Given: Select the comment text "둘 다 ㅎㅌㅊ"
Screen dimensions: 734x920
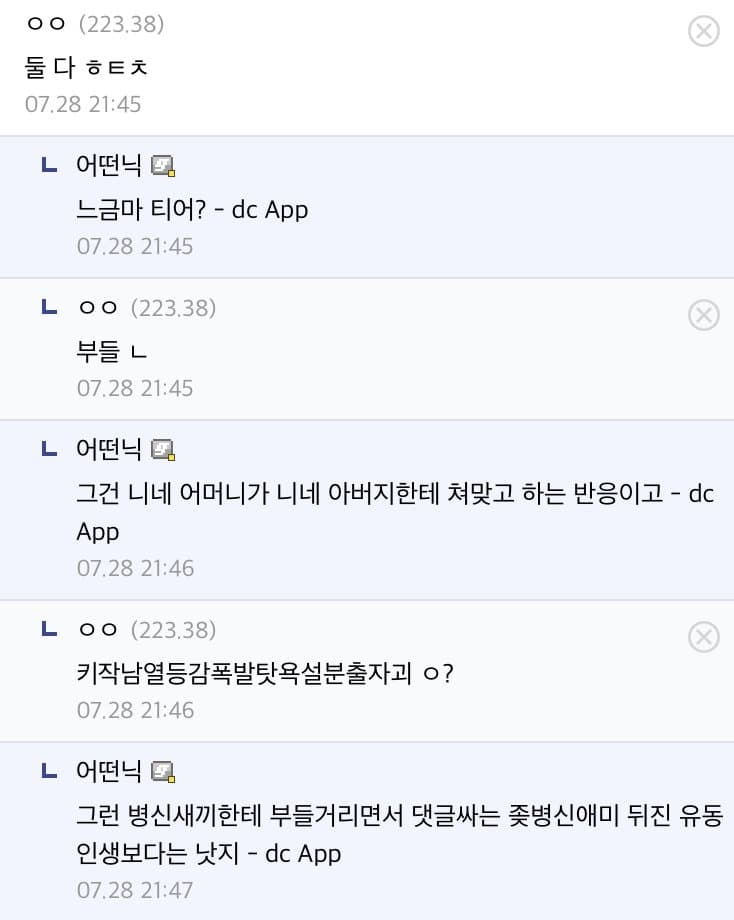Looking at the screenshot, I should pos(86,67).
